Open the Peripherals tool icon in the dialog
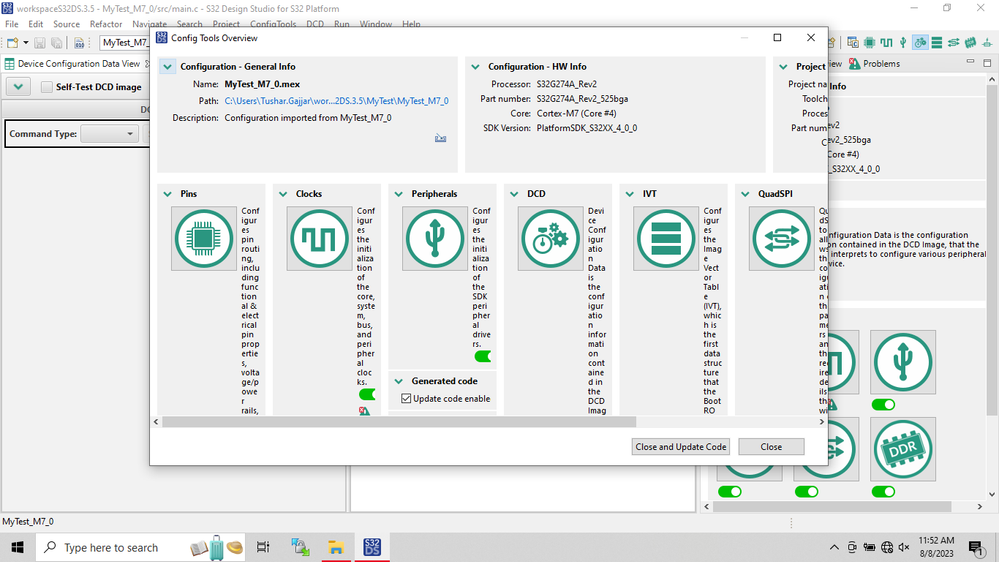 pos(435,238)
